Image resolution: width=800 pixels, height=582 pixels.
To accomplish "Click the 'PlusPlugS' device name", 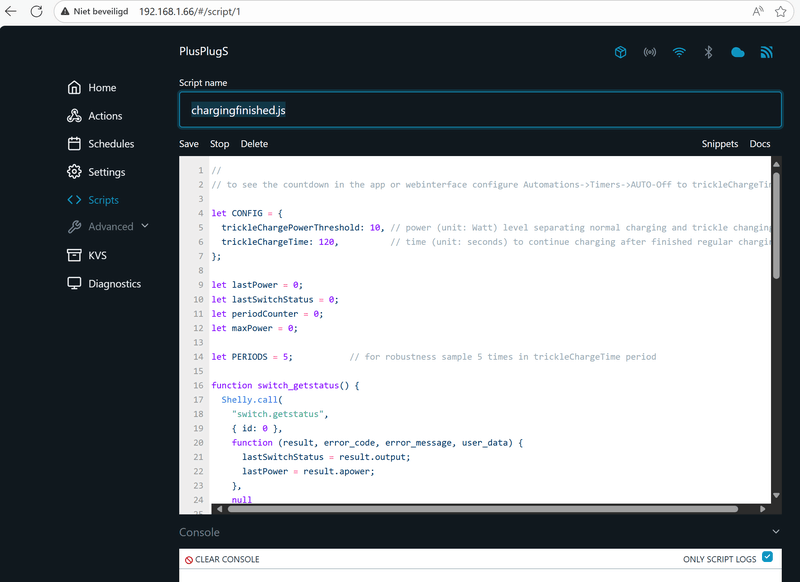I will coord(204,52).
